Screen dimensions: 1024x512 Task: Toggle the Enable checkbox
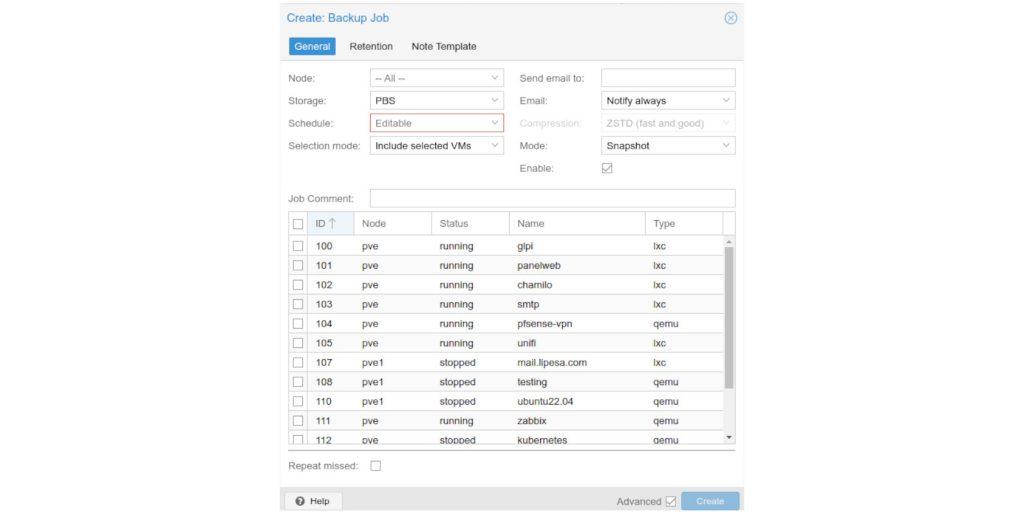tap(607, 168)
